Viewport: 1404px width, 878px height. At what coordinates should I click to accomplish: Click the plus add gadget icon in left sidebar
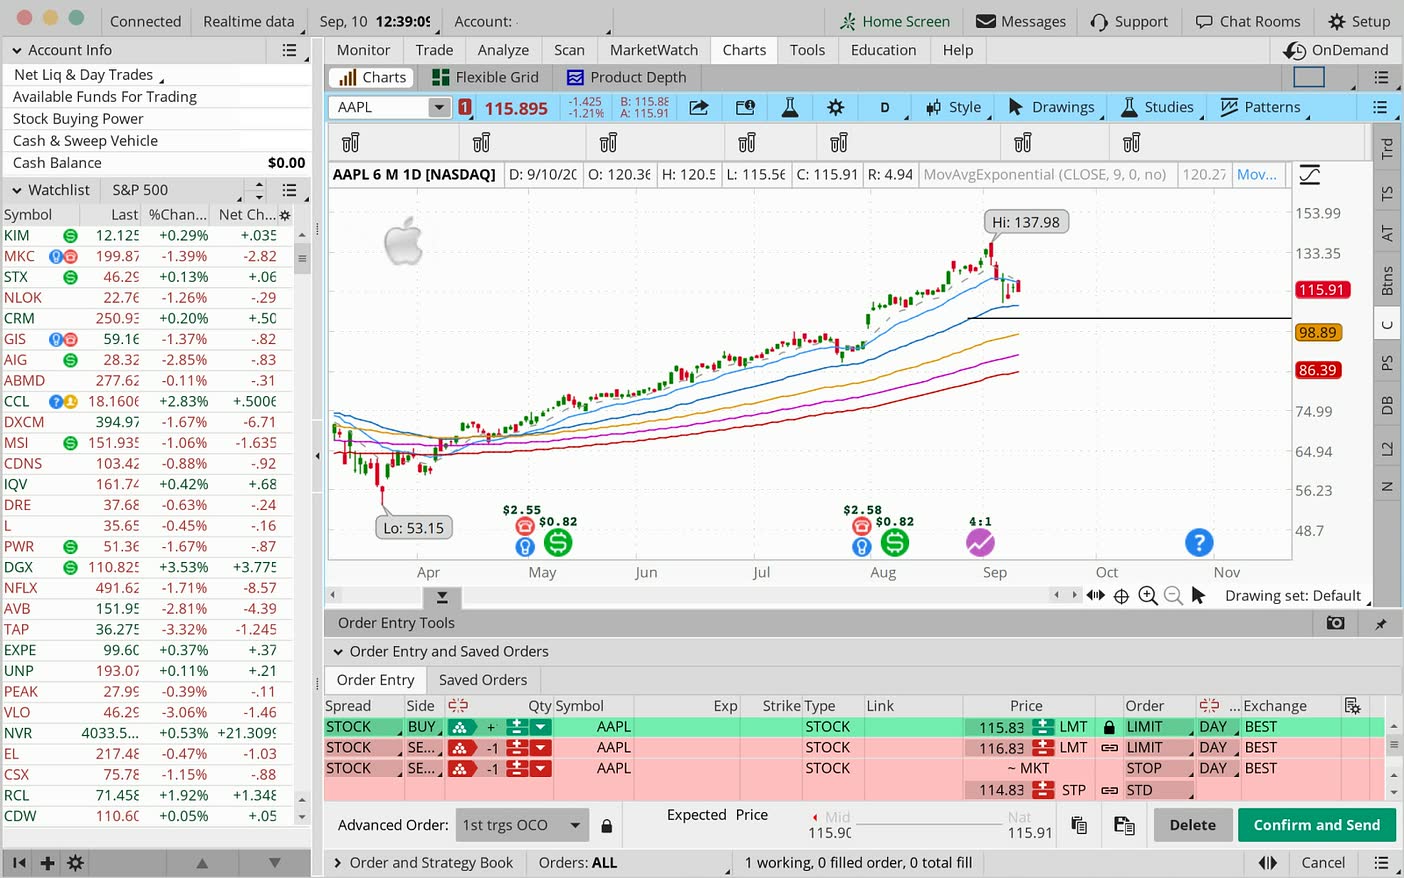point(47,863)
